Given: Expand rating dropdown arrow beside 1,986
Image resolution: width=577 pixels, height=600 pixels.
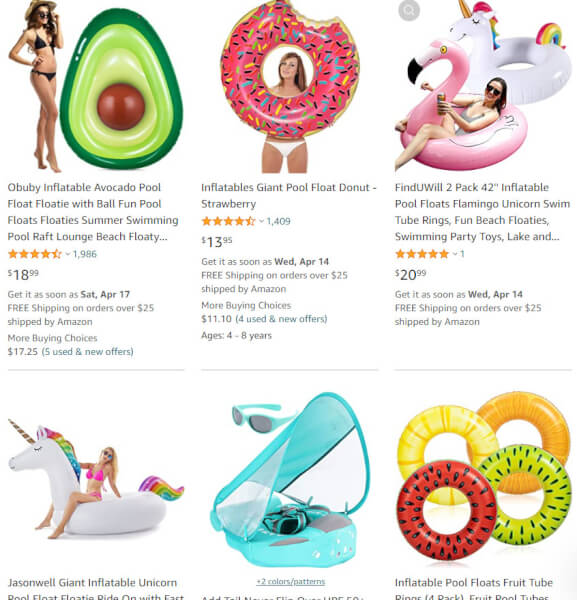Looking at the screenshot, I should 68,254.
